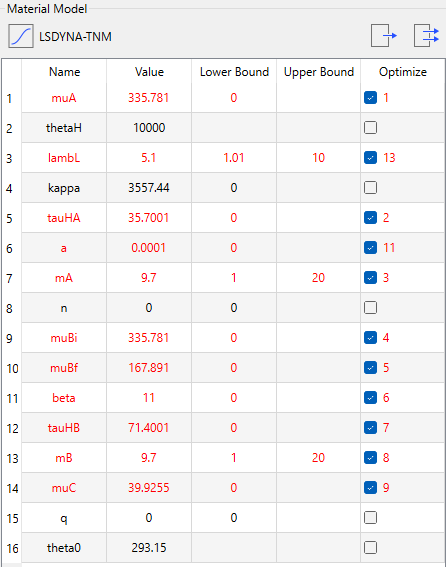Image resolution: width=446 pixels, height=567 pixels.
Task: Click the lambL upper bound cell
Action: [318, 158]
